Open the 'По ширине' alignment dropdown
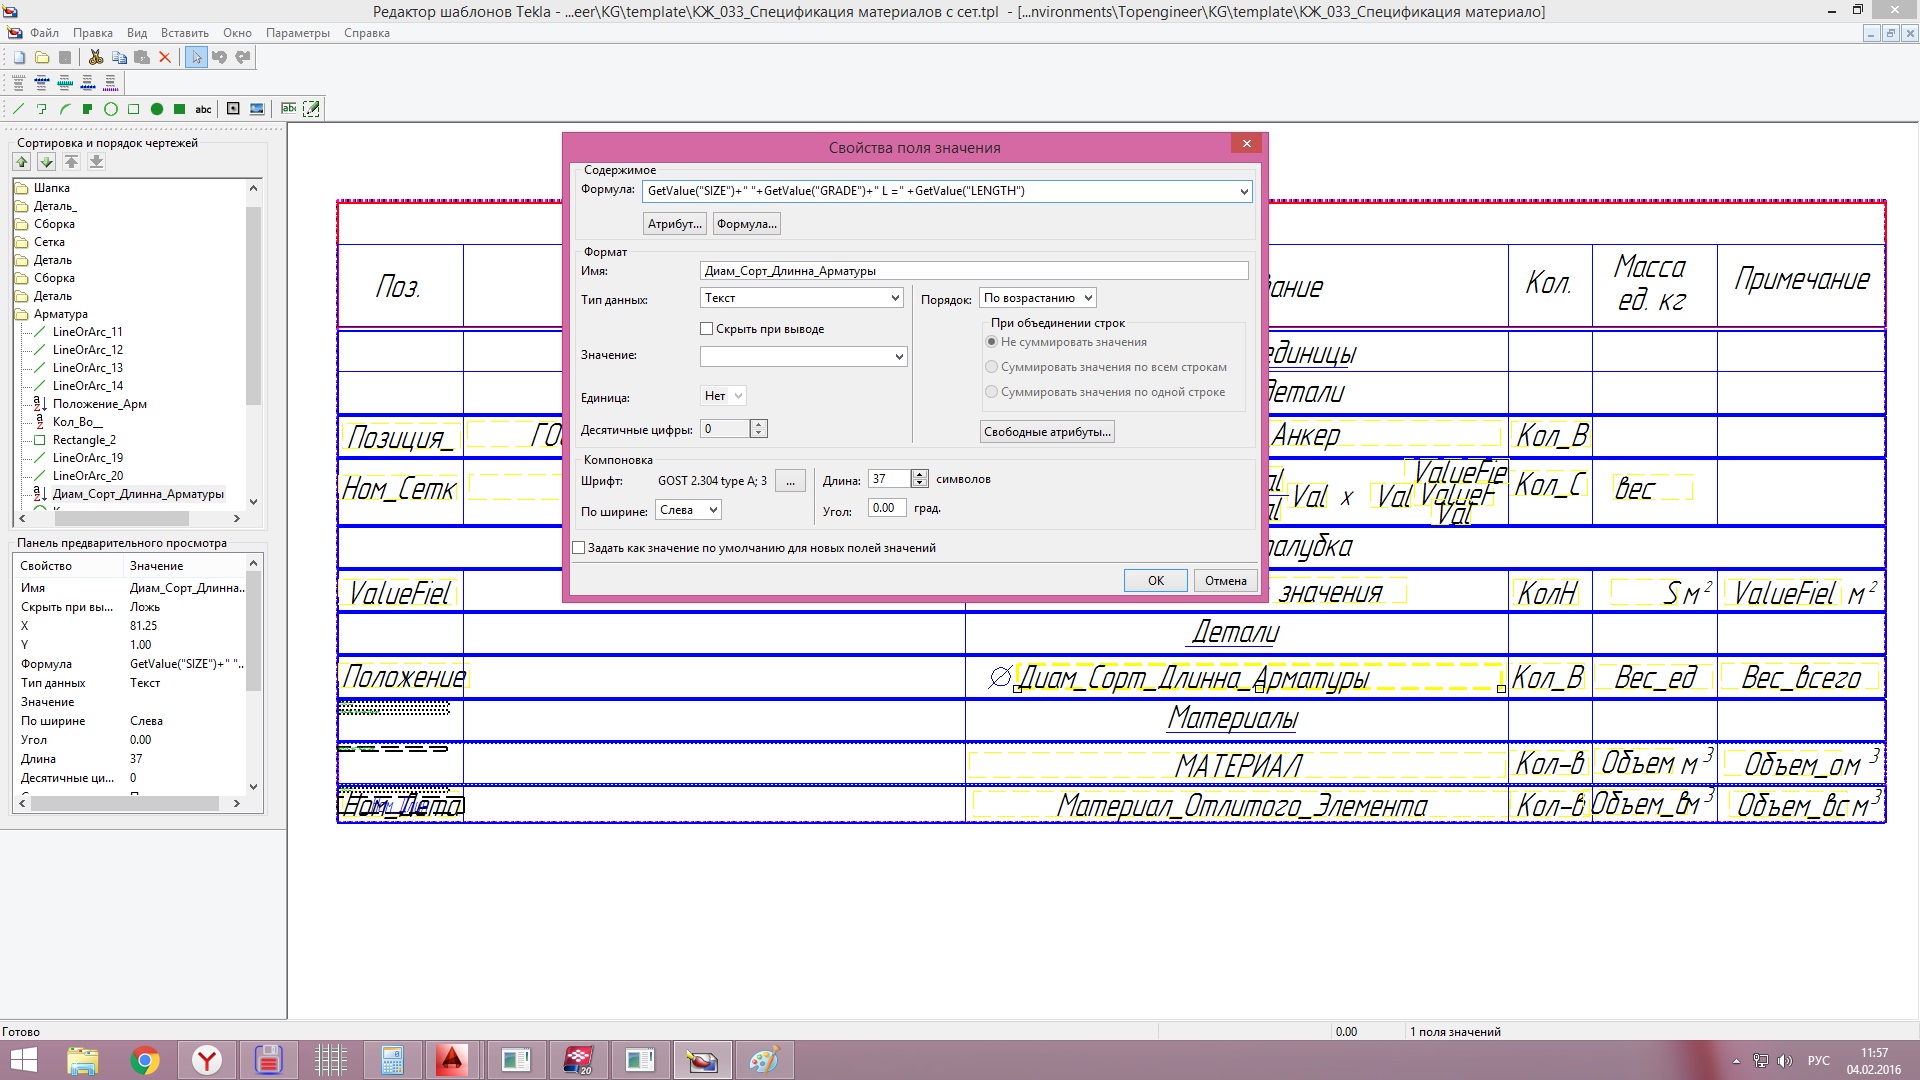This screenshot has height=1080, width=1920. coord(689,510)
